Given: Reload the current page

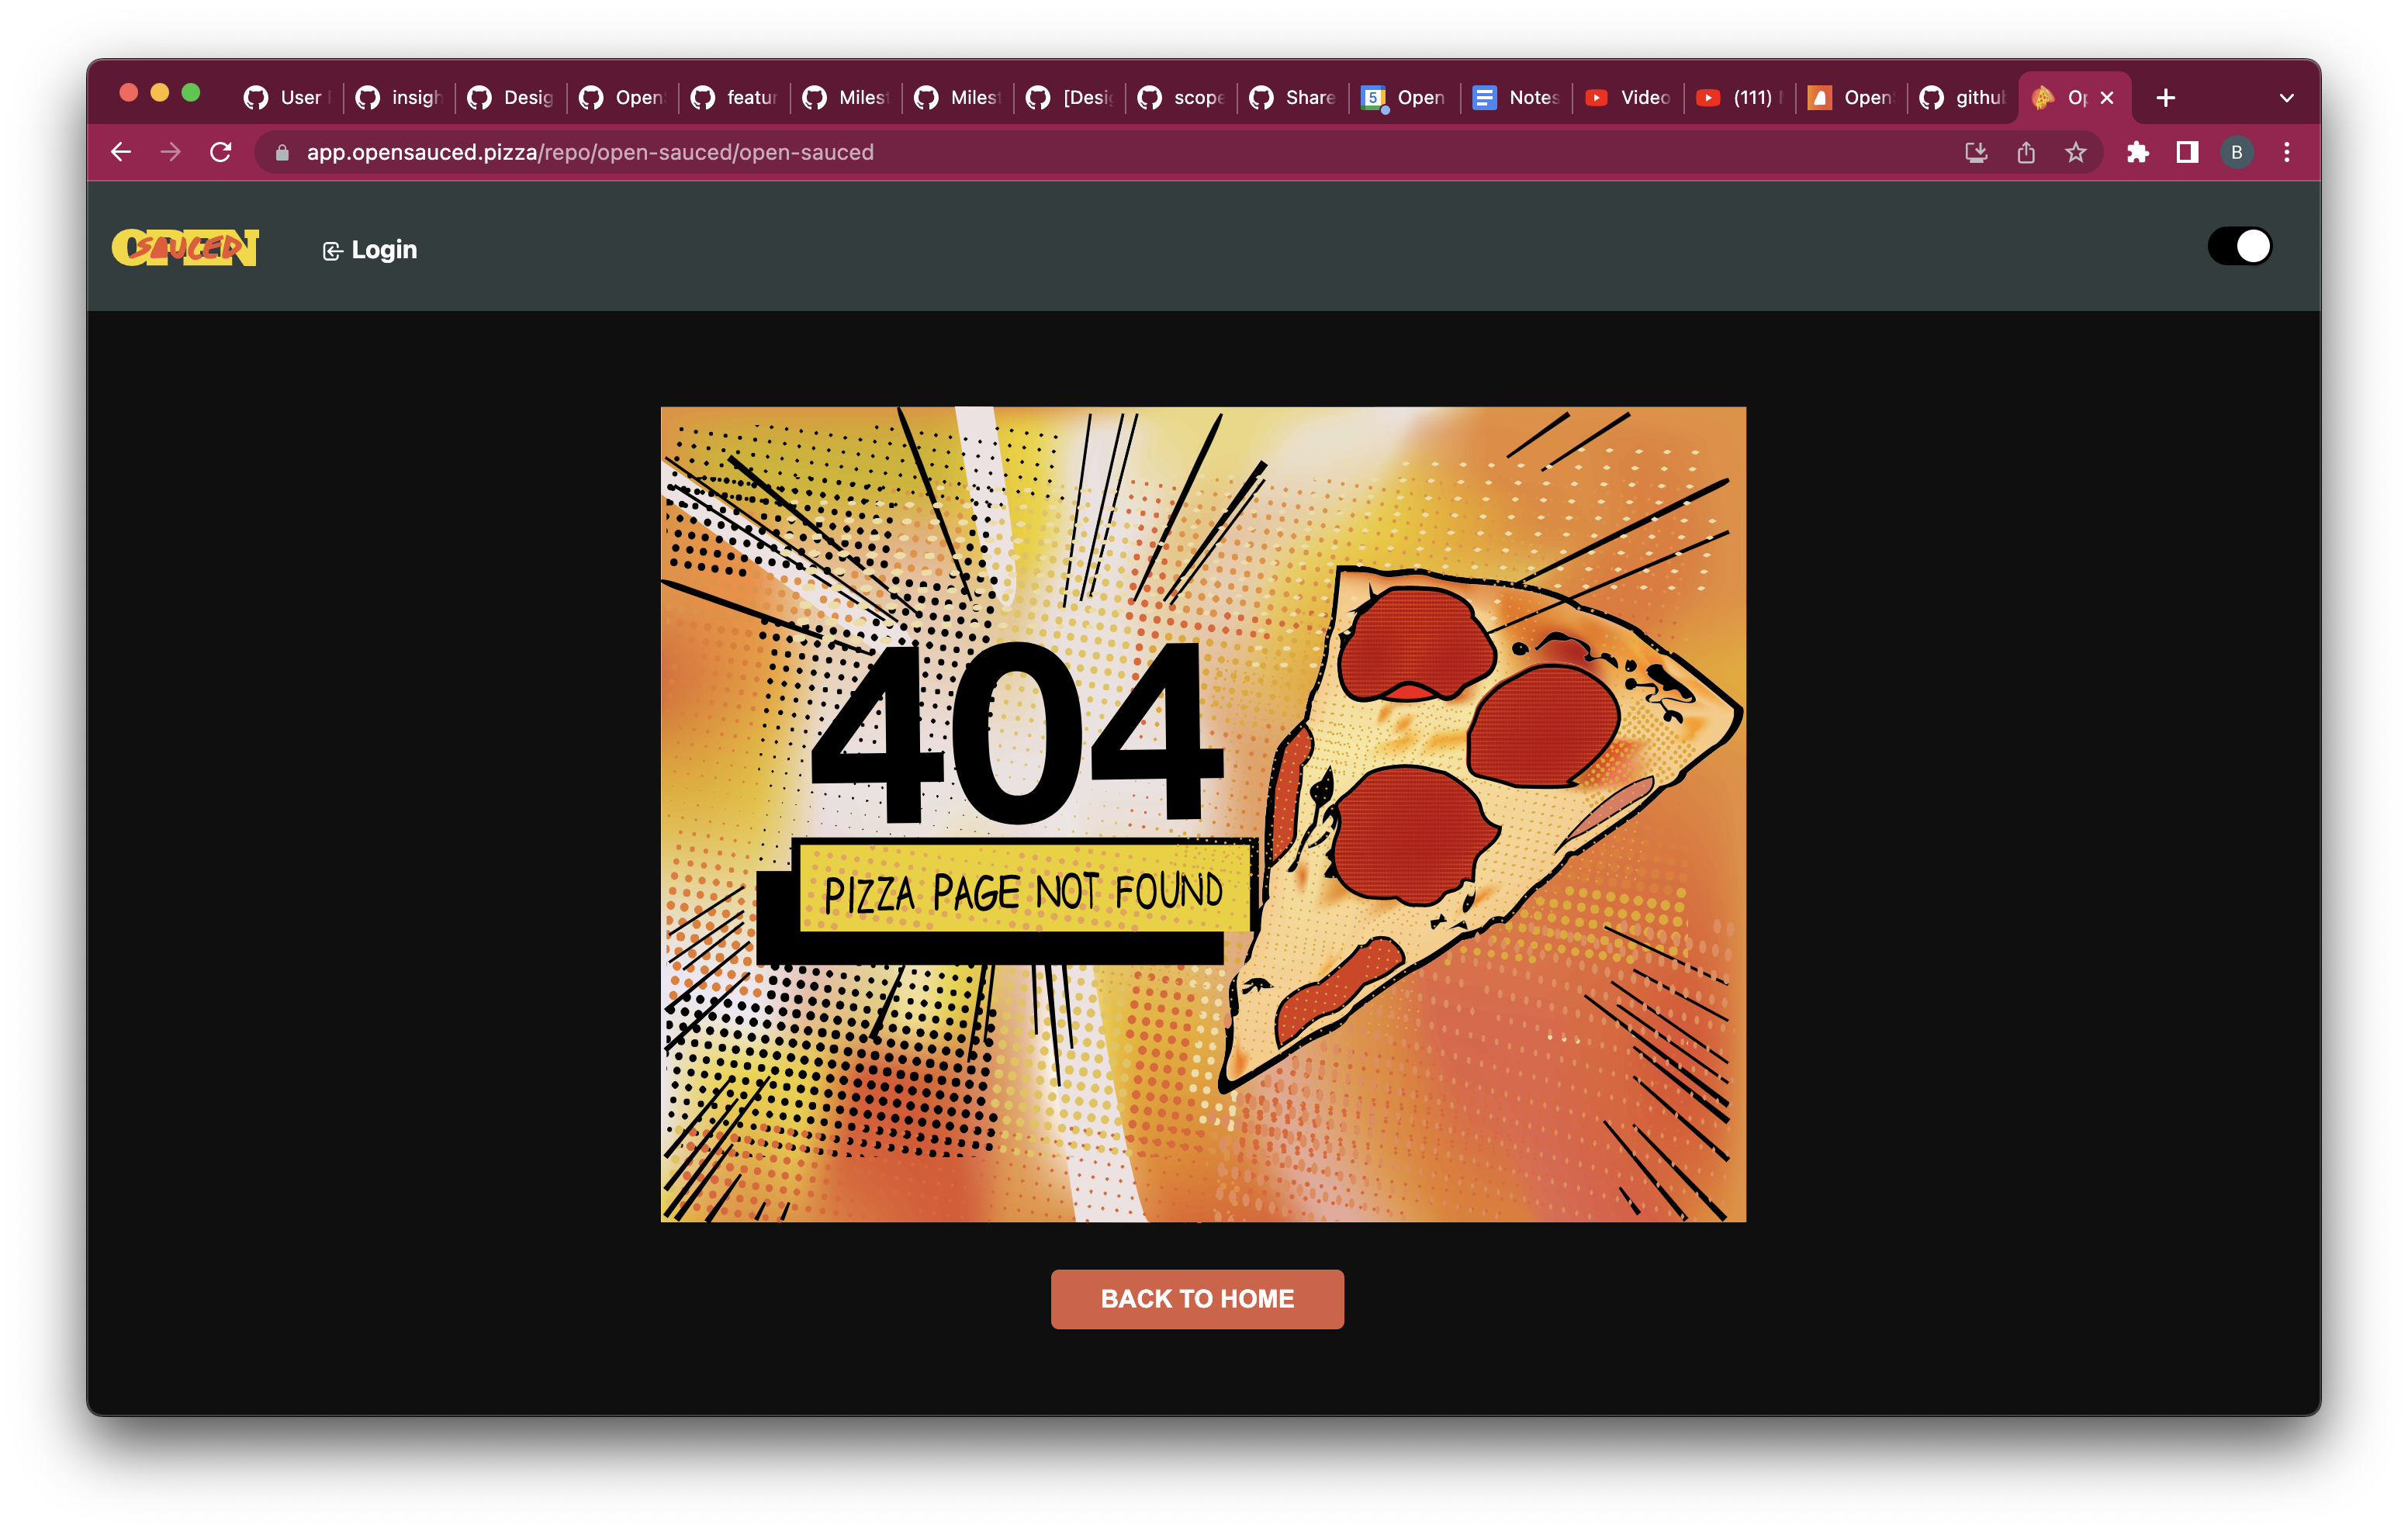Looking at the screenshot, I should coord(221,152).
